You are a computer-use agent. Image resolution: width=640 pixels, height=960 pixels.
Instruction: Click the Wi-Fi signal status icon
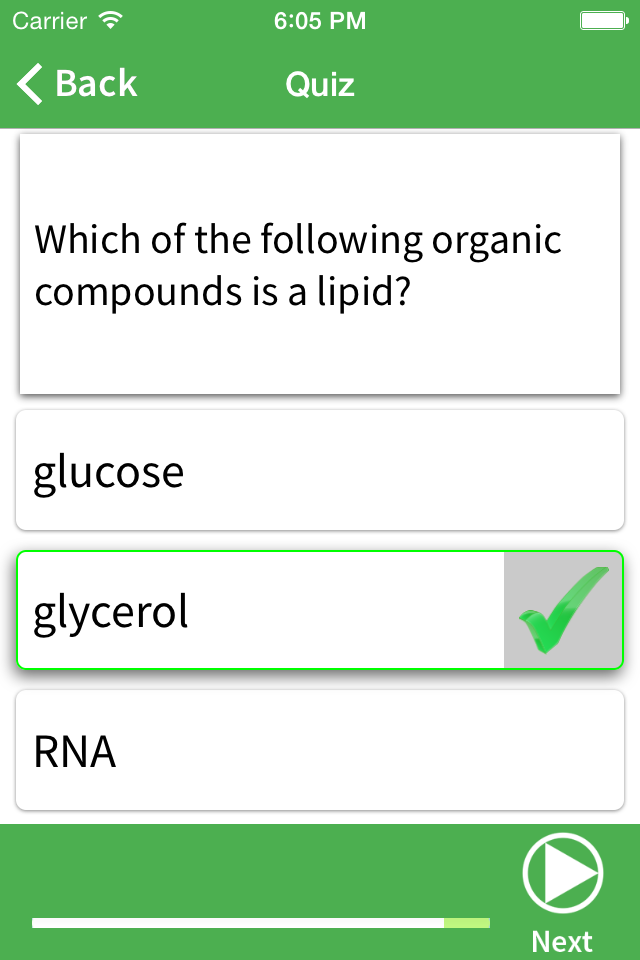coord(112,19)
